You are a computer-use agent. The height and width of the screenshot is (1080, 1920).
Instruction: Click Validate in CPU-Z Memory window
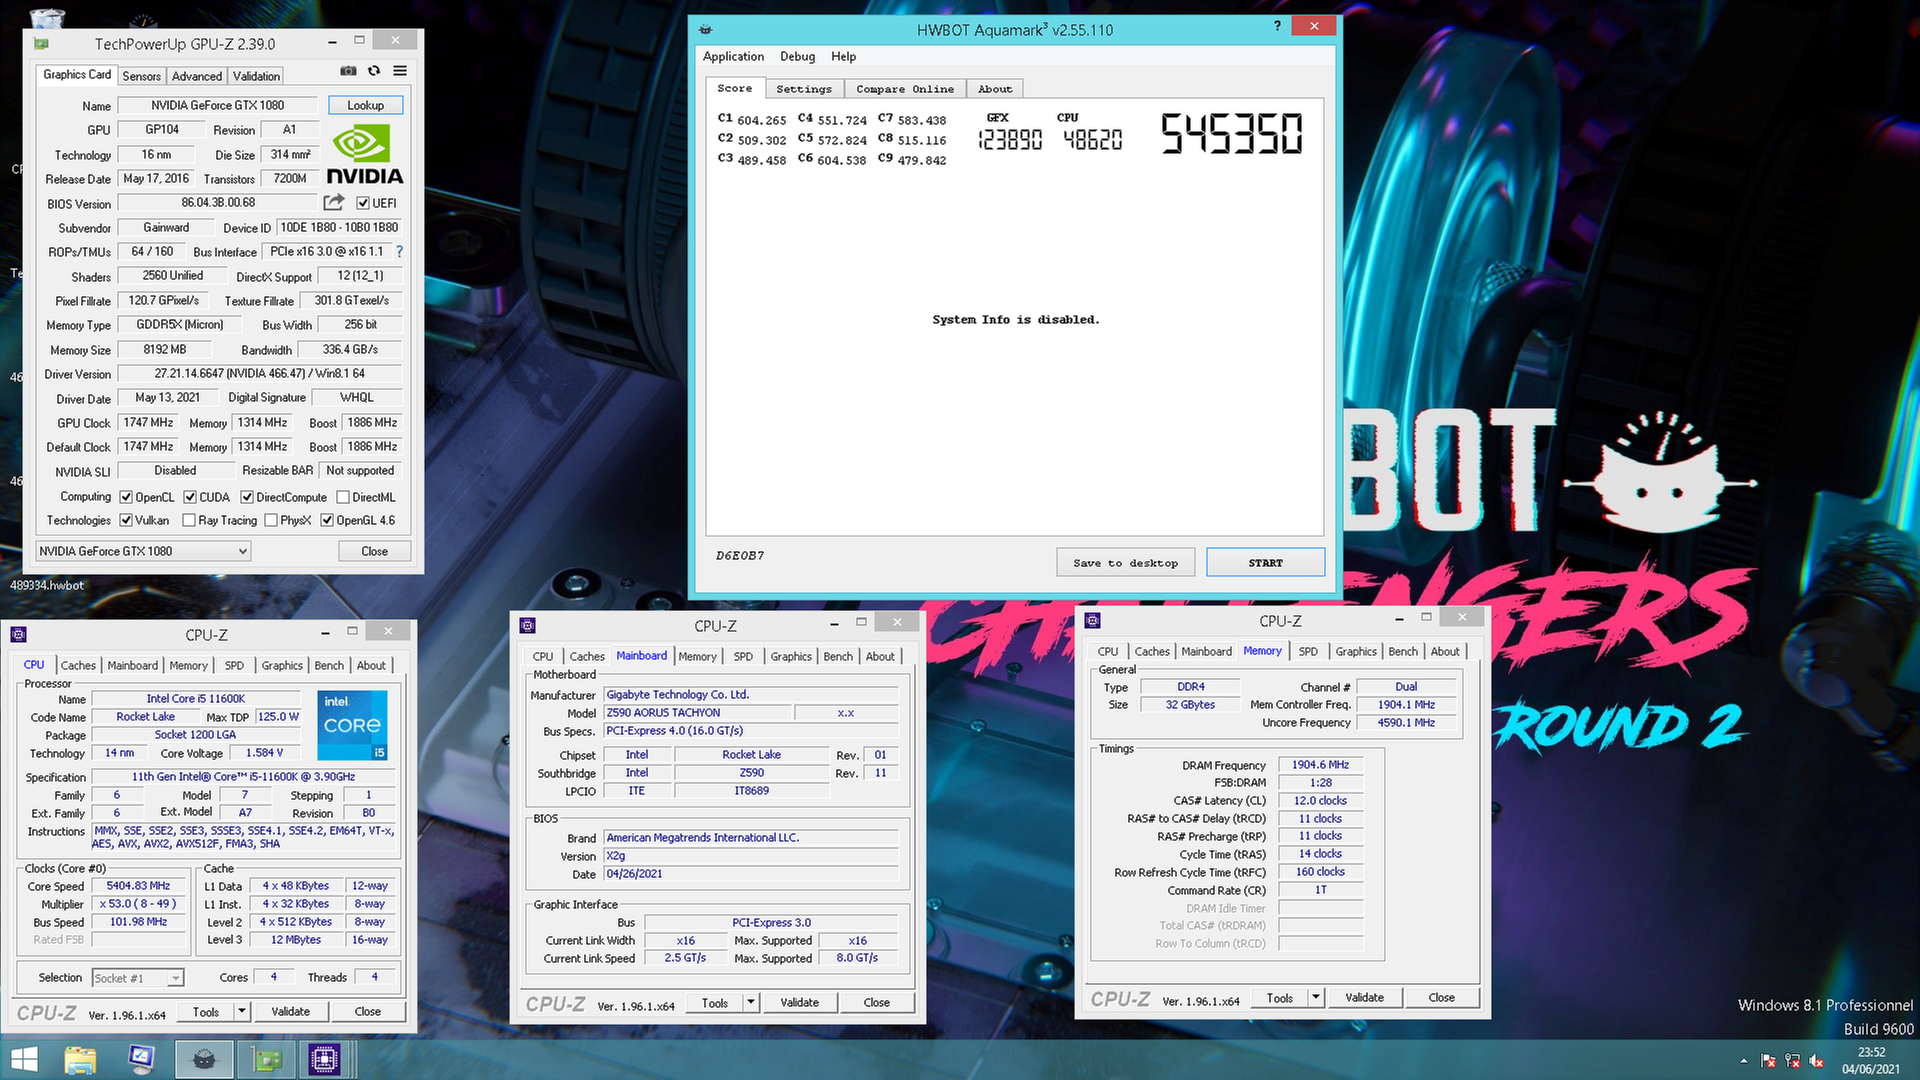[1364, 997]
